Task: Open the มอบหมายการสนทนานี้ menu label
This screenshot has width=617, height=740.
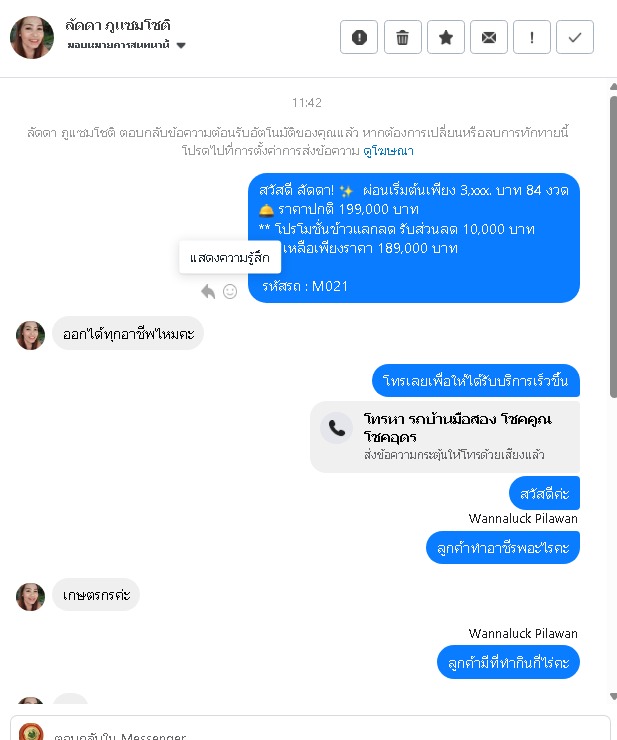Action: [118, 45]
